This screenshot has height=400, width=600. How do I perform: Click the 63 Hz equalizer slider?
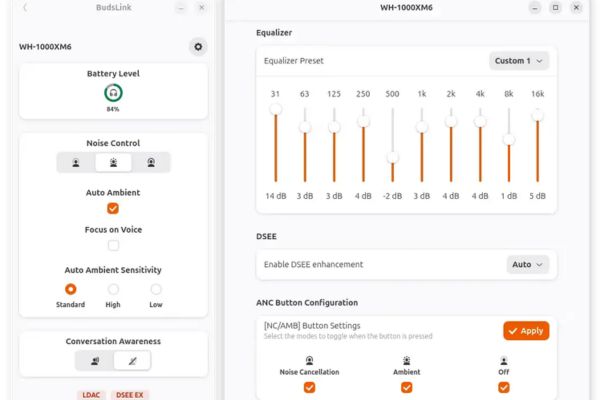pos(305,145)
